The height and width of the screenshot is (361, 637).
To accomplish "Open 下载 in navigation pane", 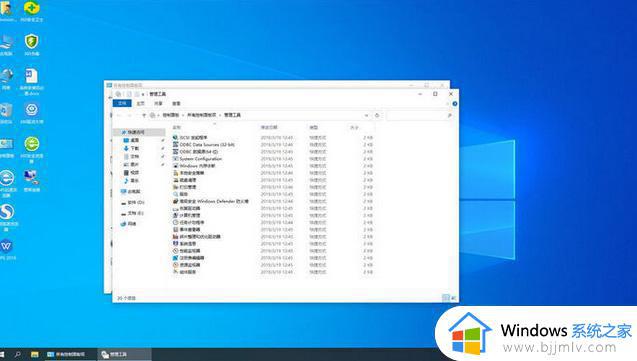I will coord(132,148).
